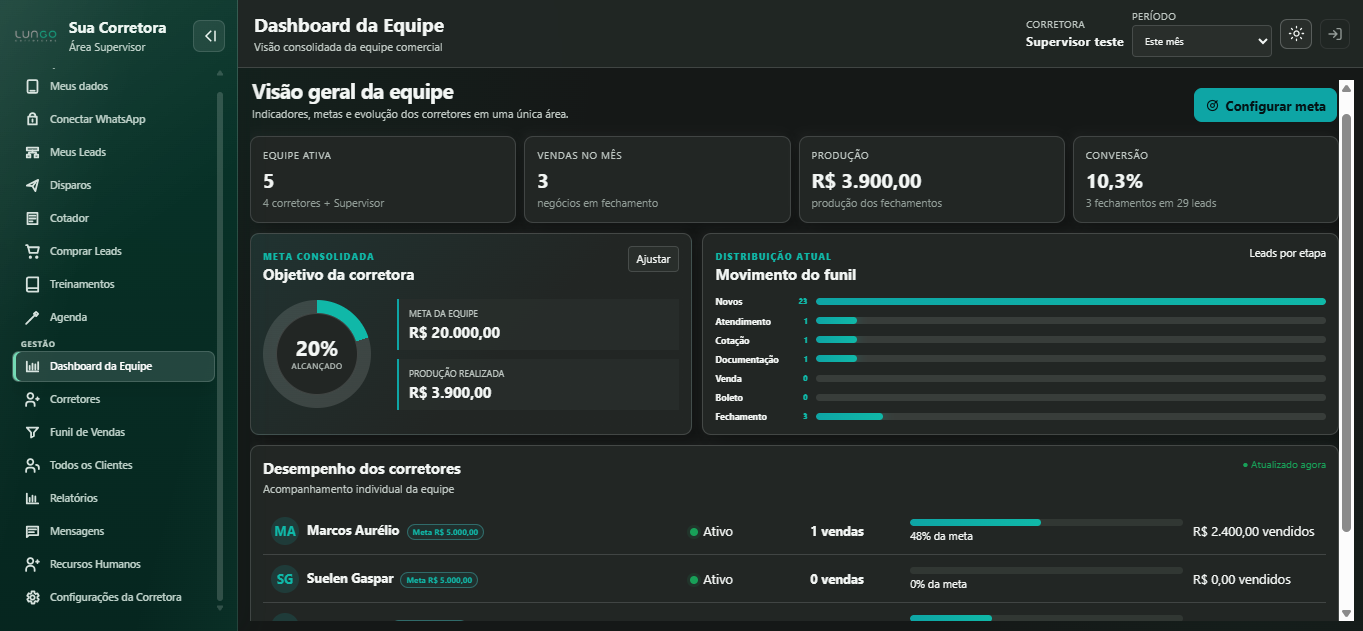Open Agenda from sidebar
Image resolution: width=1363 pixels, height=631 pixels.
[x=114, y=317]
